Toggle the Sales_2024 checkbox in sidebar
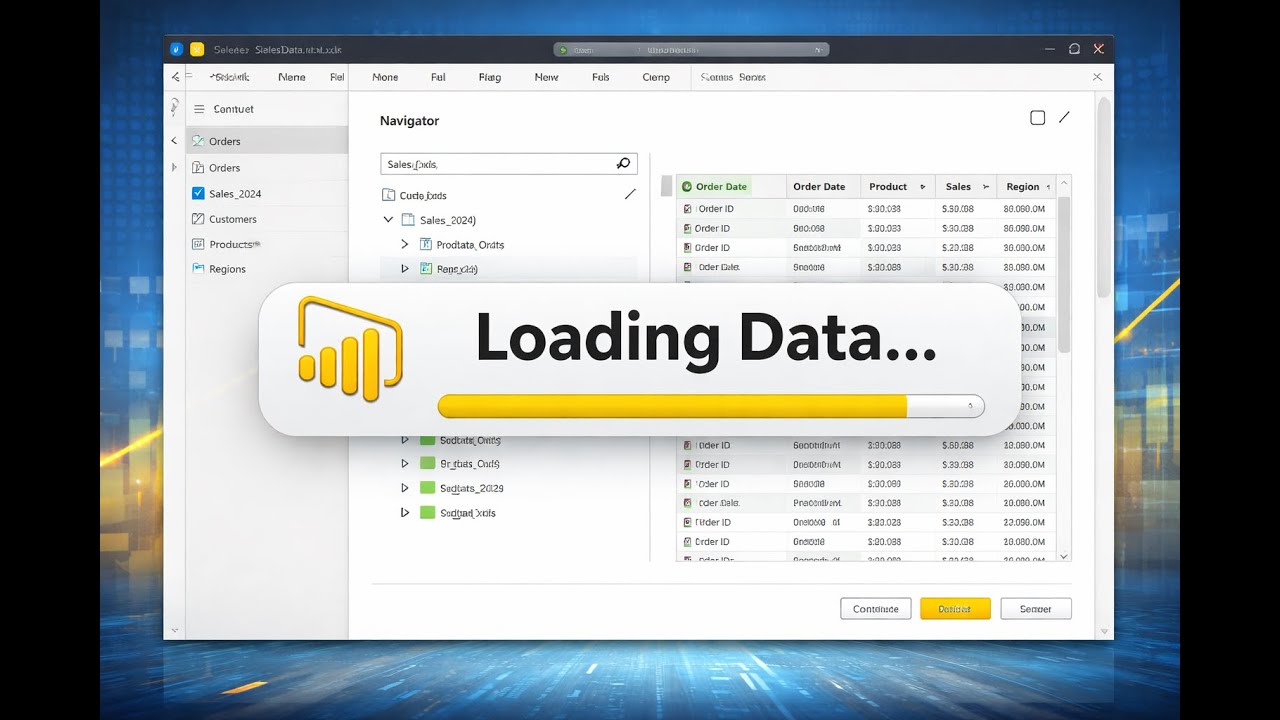The image size is (1280, 720). [x=198, y=193]
